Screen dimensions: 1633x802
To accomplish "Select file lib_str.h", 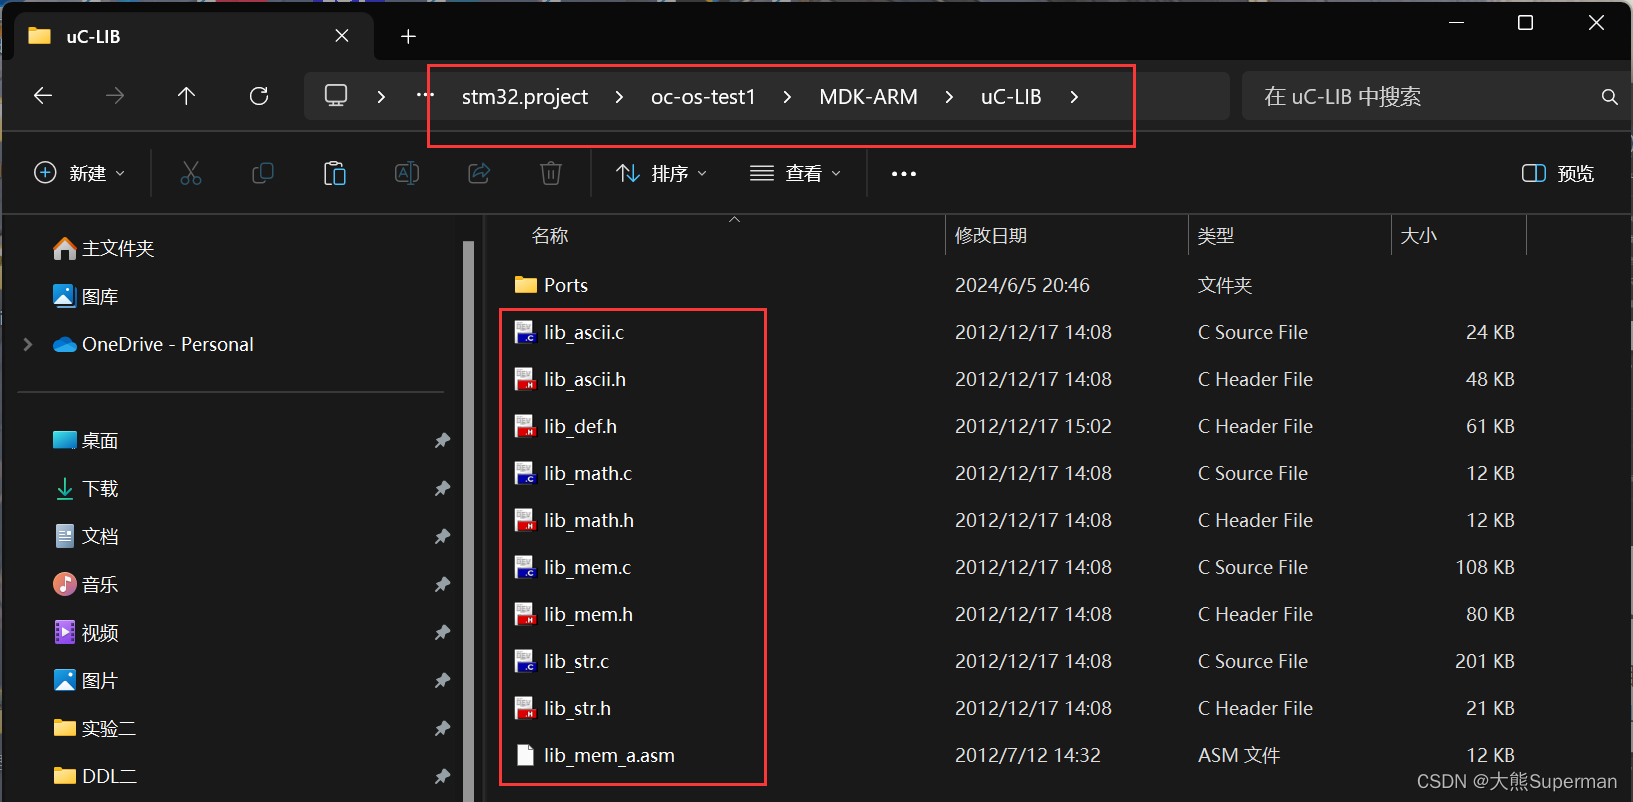I will pyautogui.click(x=578, y=708).
